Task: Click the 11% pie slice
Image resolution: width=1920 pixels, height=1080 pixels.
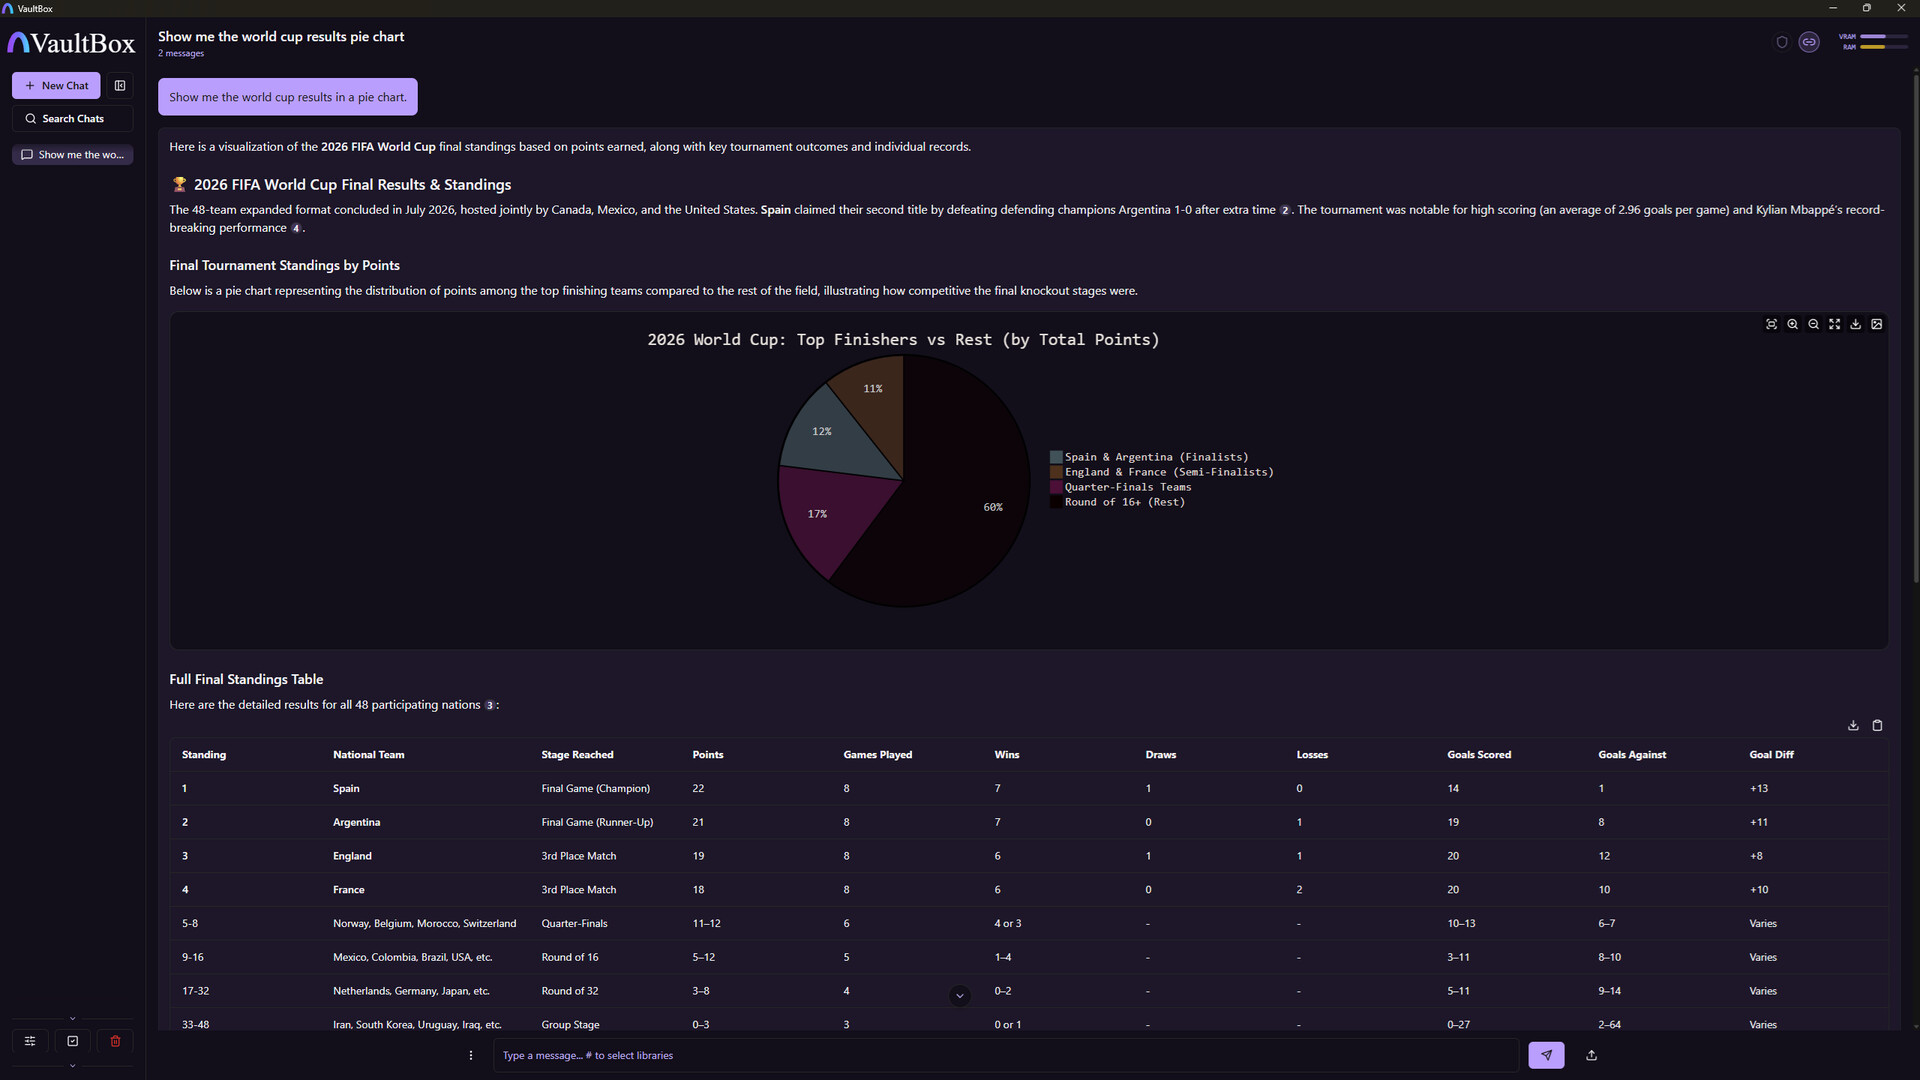Action: coord(875,400)
